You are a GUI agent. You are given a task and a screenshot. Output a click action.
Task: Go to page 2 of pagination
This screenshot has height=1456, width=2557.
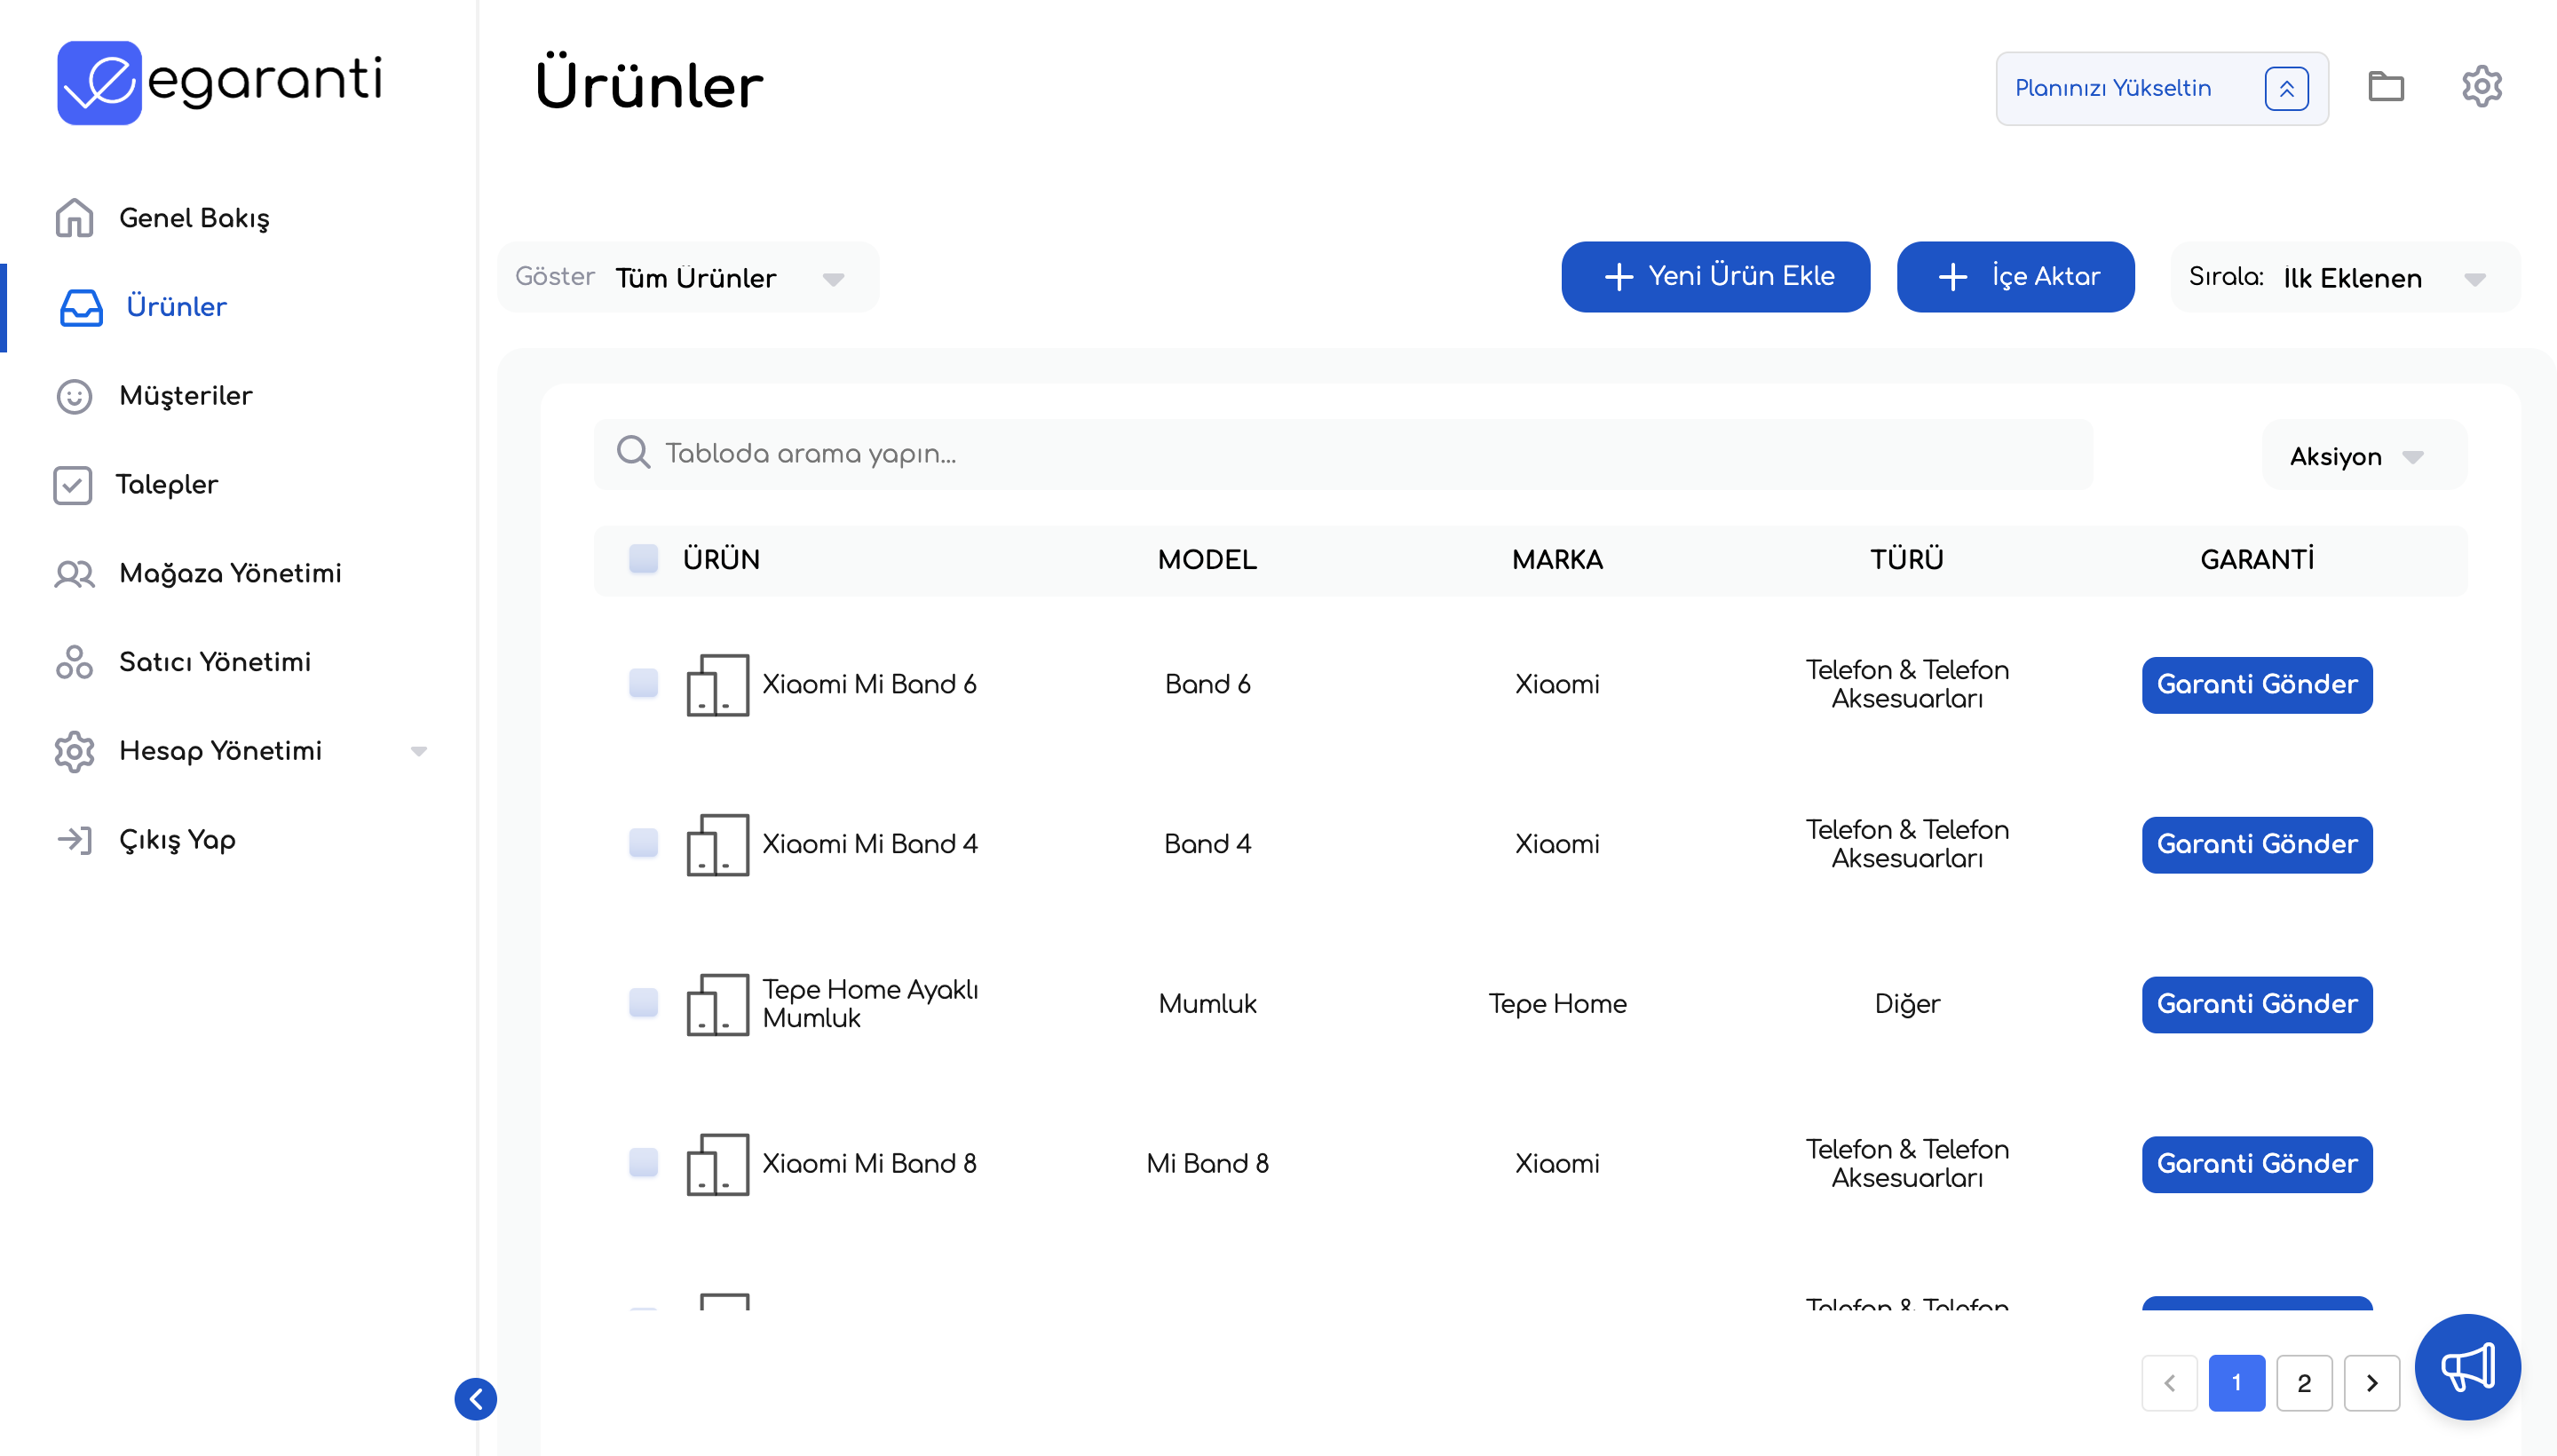pyautogui.click(x=2303, y=1383)
